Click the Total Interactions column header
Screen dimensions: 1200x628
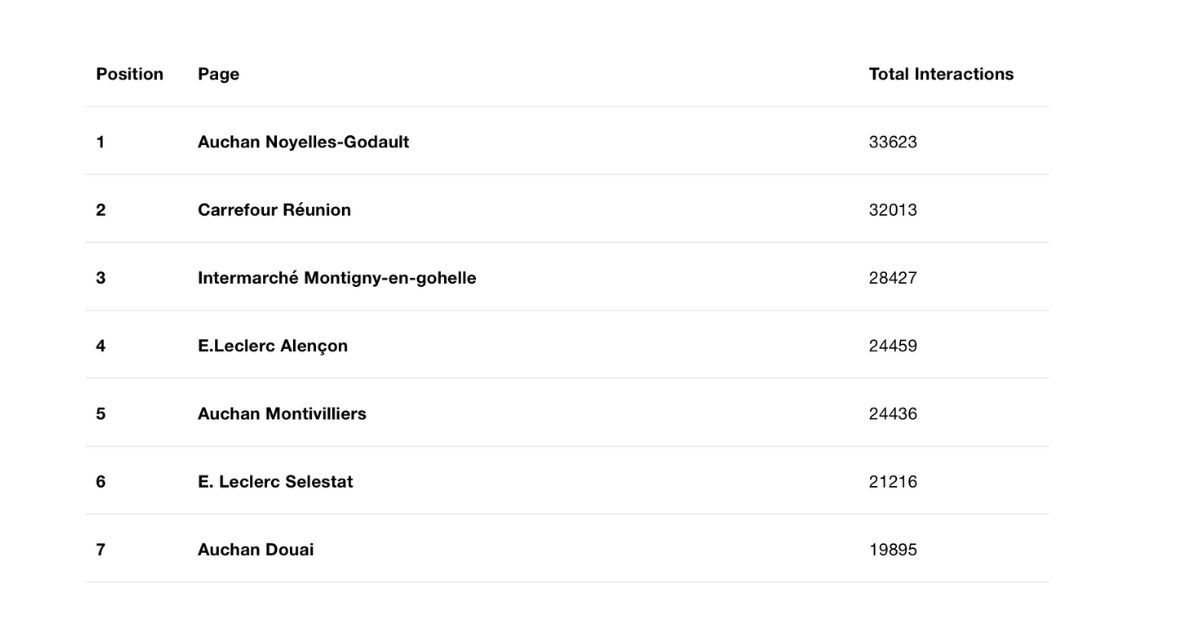941,74
